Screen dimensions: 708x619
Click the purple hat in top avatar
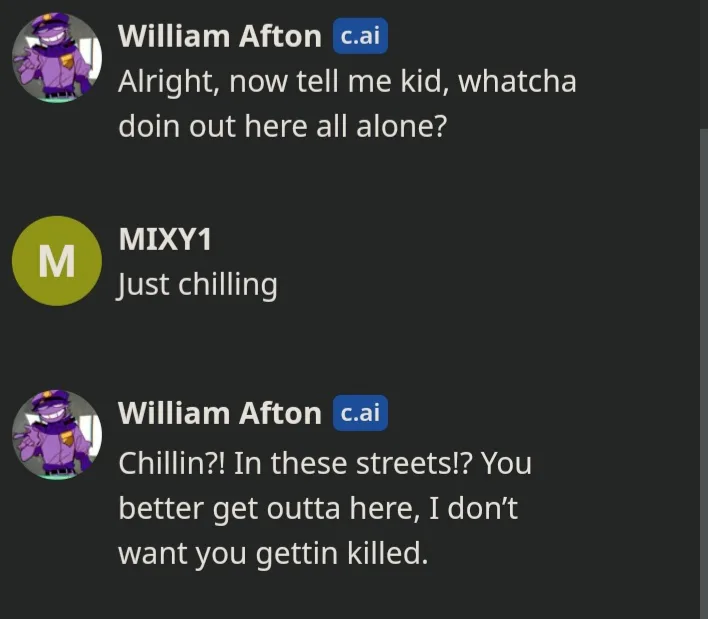51,21
